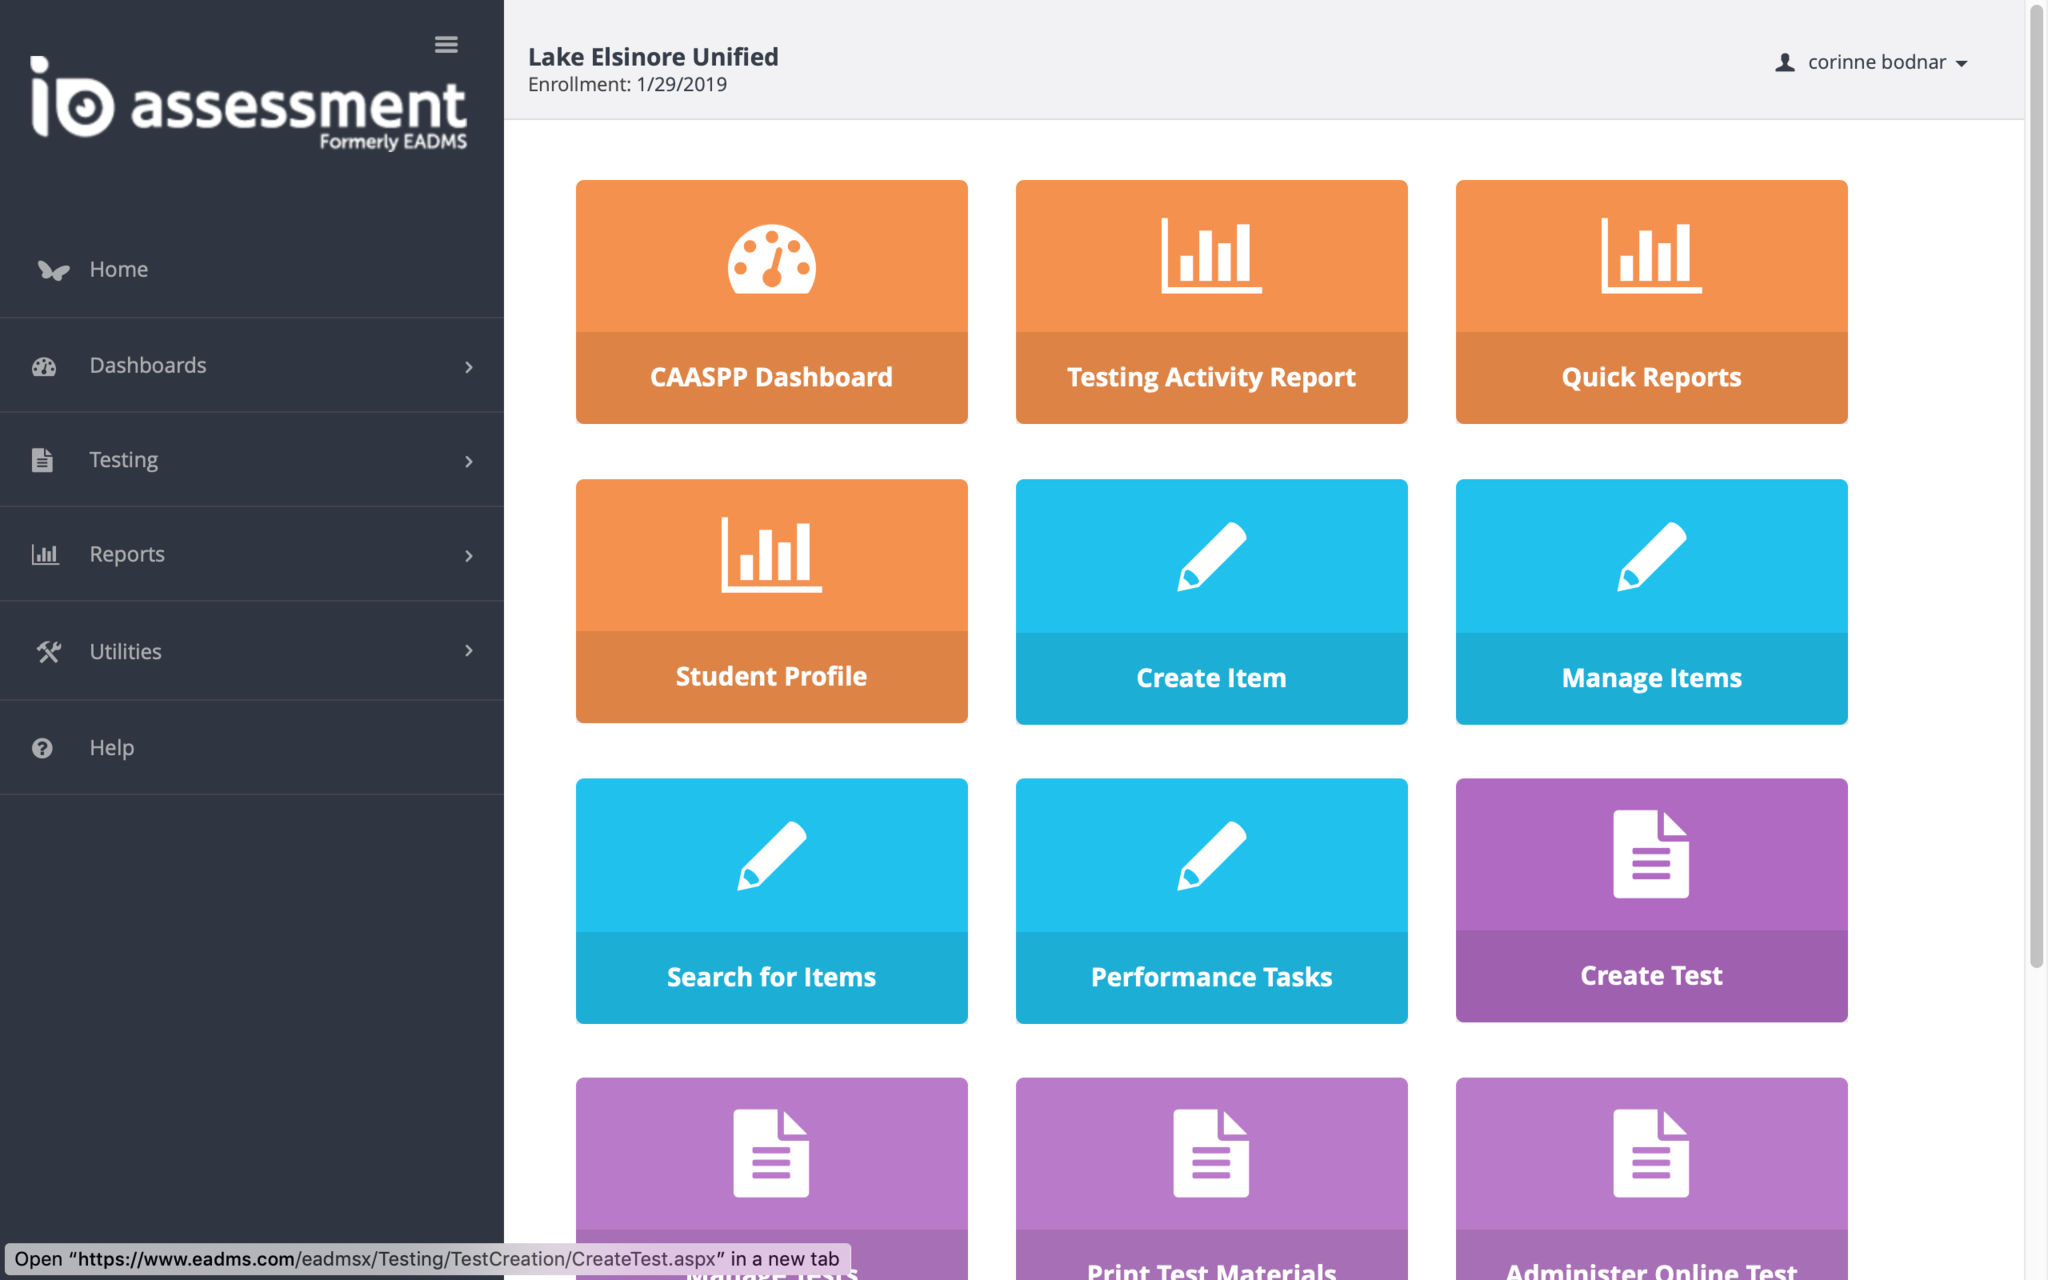Screen dimensions: 2048x1280
Task: Expand the Reports sidebar chevron
Action: 468,556
